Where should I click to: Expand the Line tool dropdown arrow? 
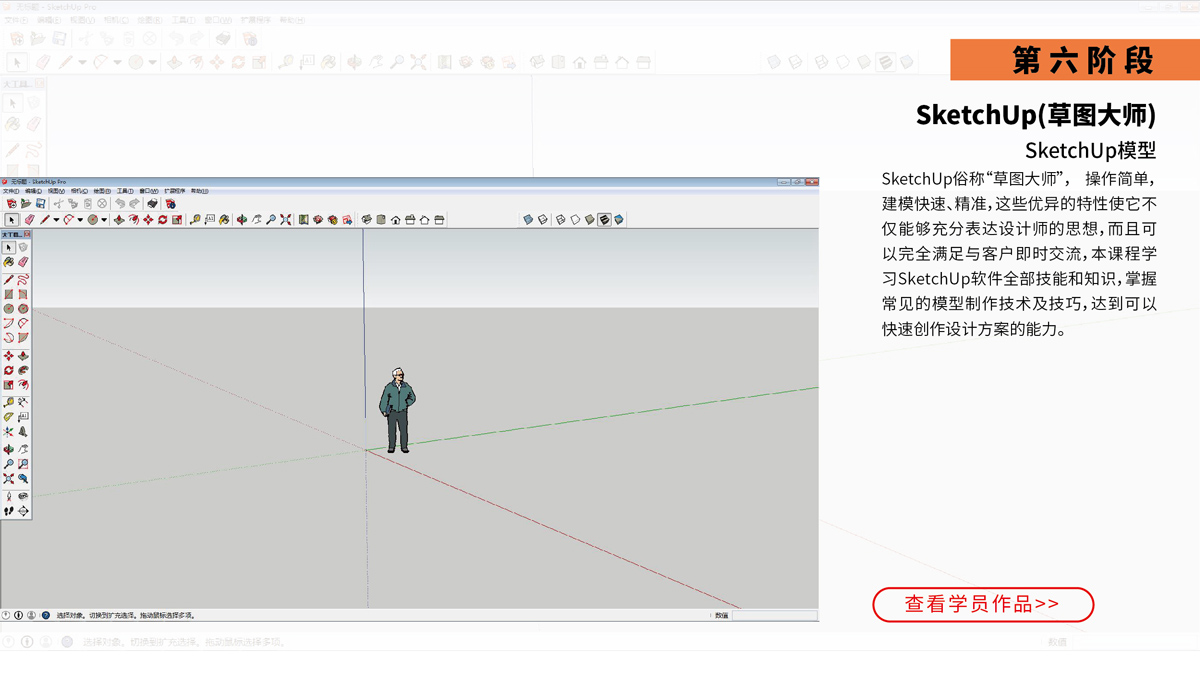click(x=56, y=220)
